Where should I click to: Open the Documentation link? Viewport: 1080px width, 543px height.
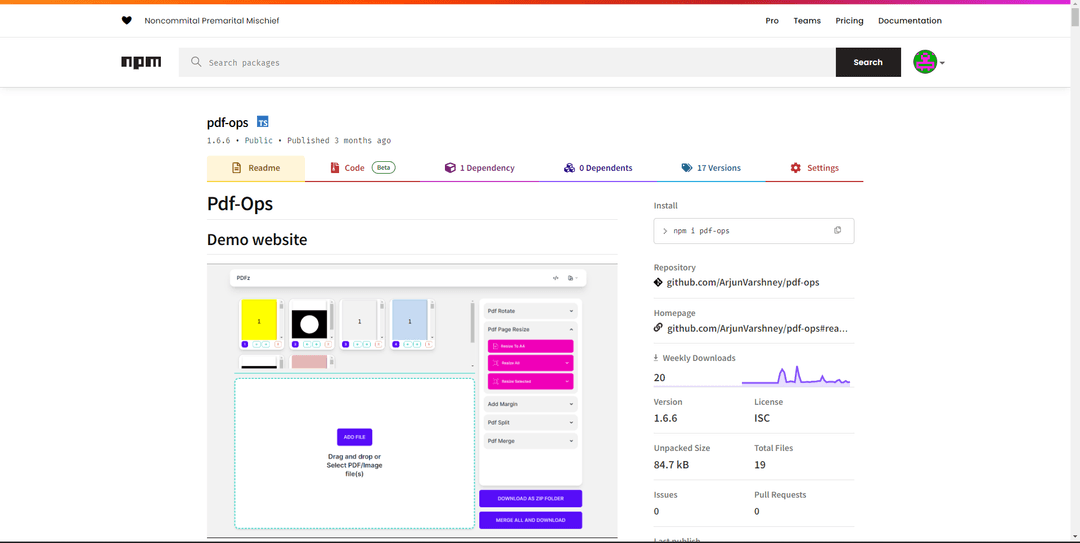pyautogui.click(x=910, y=21)
